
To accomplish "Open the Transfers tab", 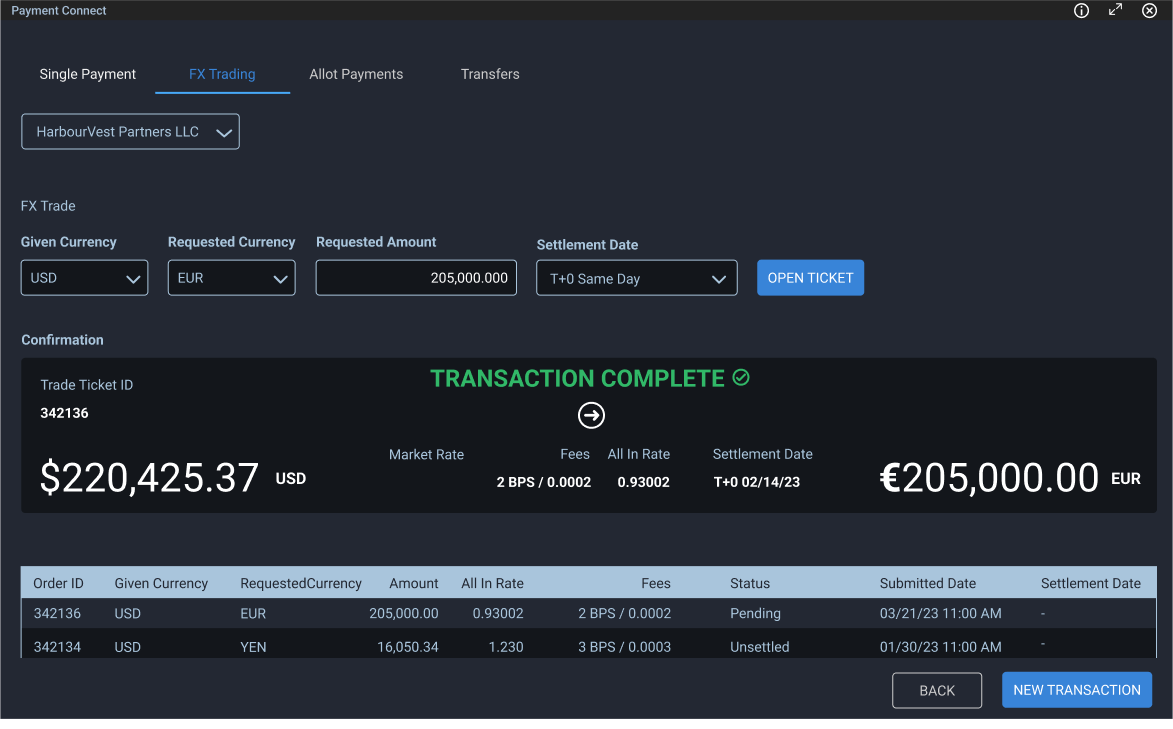I will point(490,74).
